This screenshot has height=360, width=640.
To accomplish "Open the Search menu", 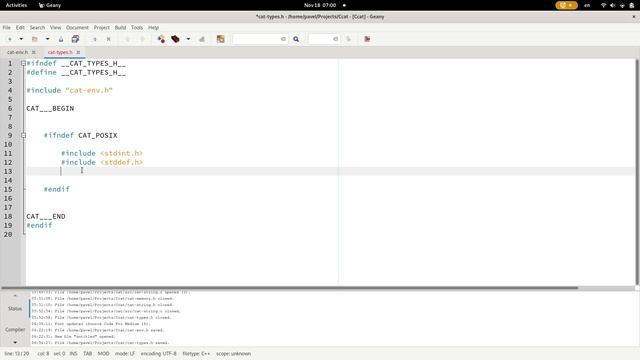I will pyautogui.click(x=37, y=27).
